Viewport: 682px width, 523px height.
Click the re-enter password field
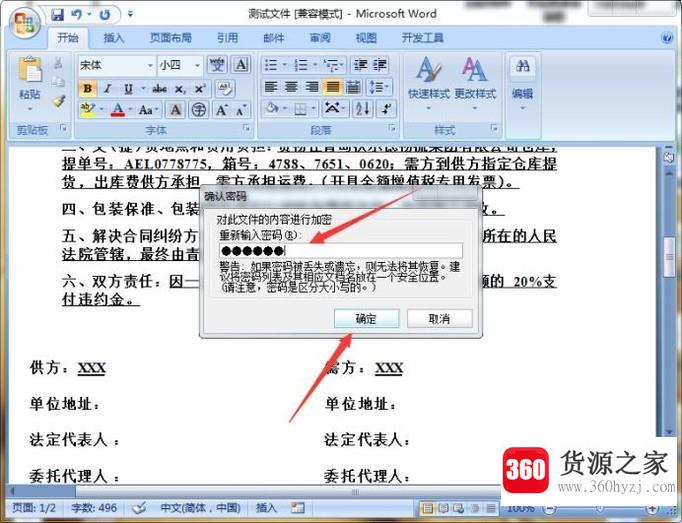tap(341, 251)
